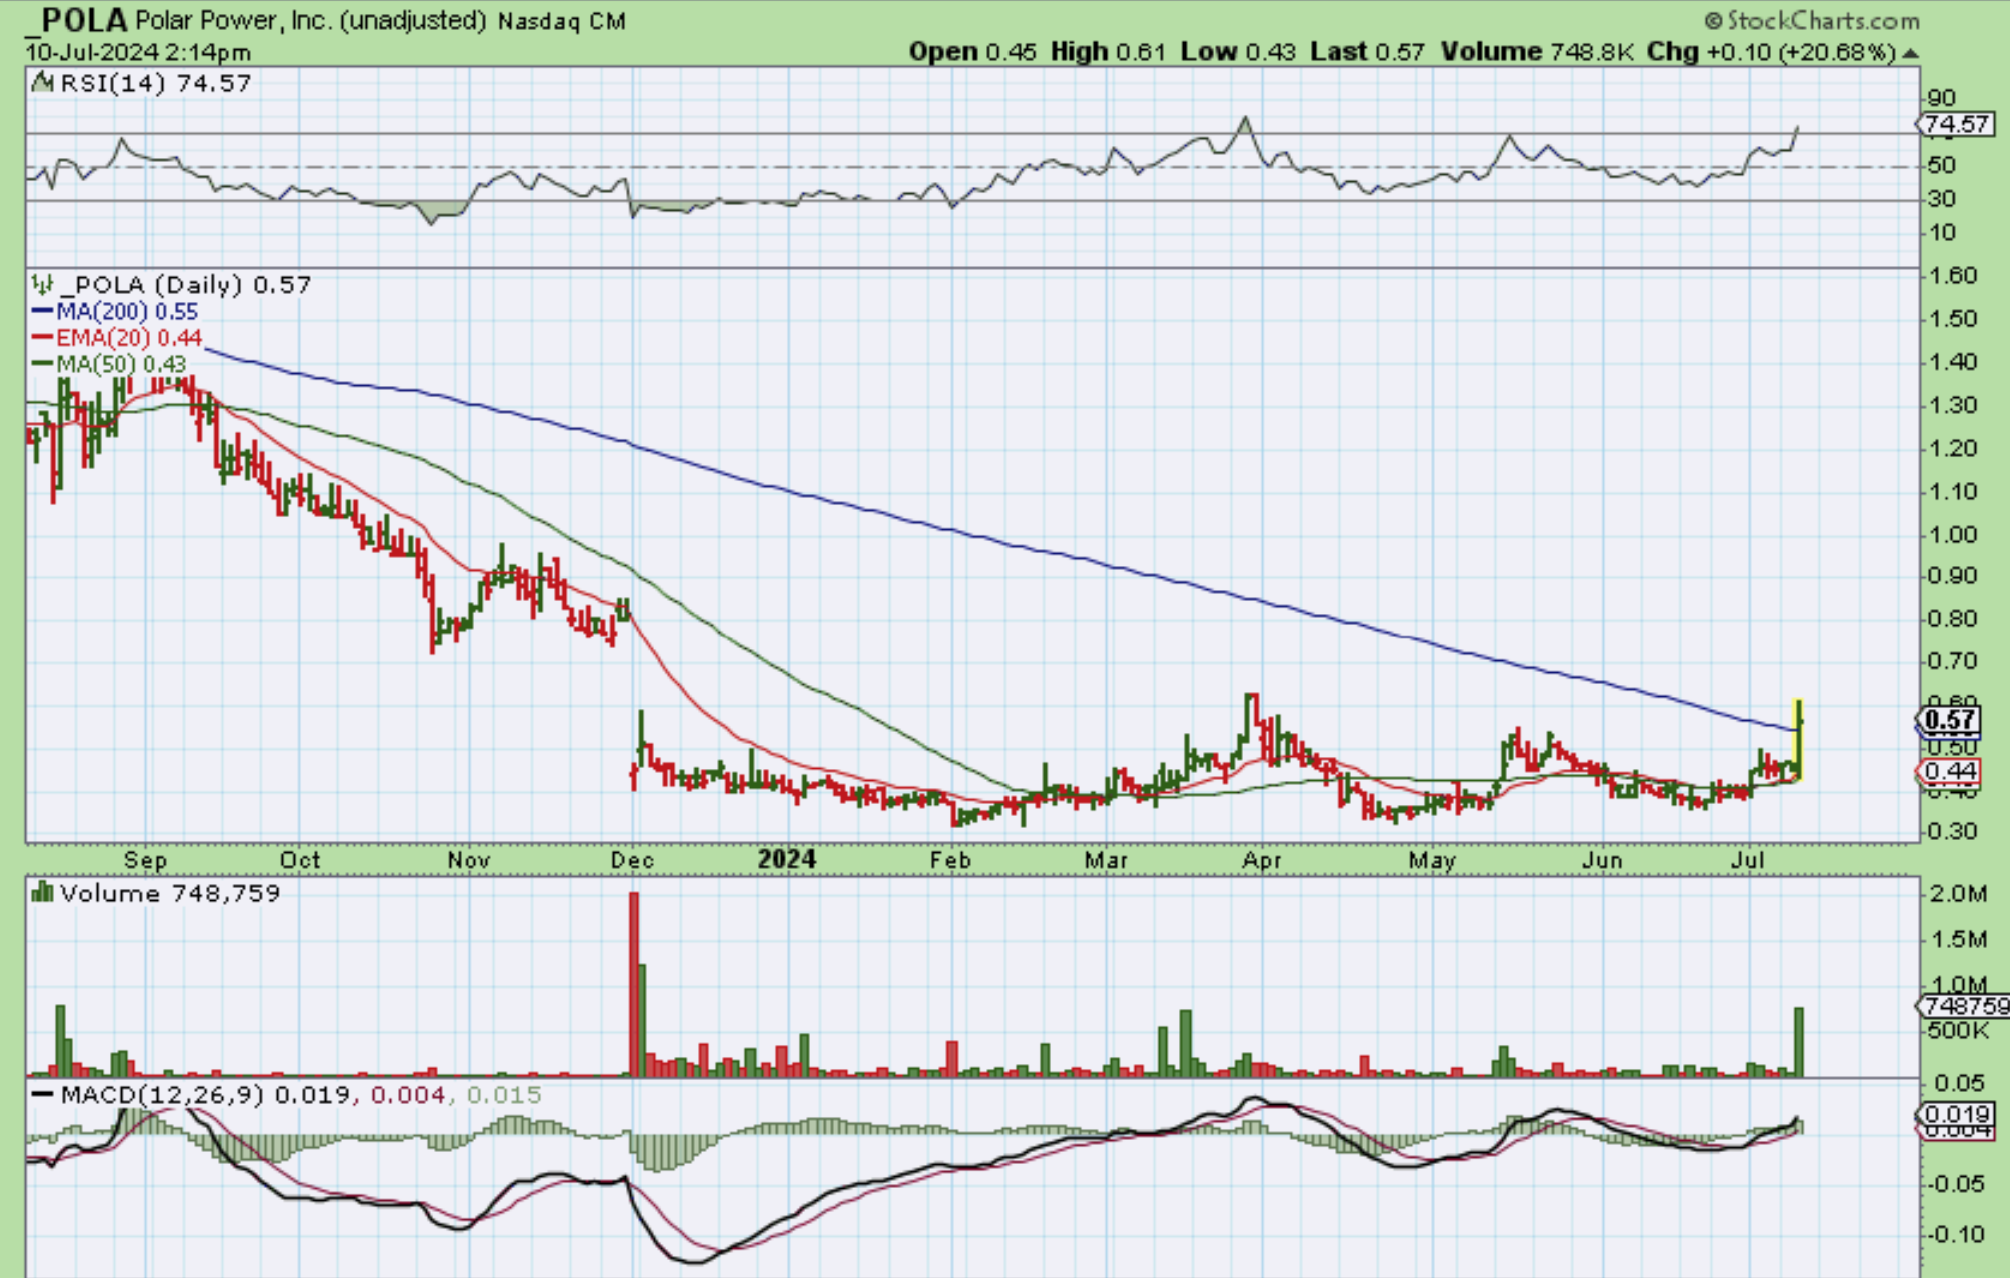Click the up arrow beside Chg value
This screenshot has width=2010, height=1278.
tap(1910, 53)
